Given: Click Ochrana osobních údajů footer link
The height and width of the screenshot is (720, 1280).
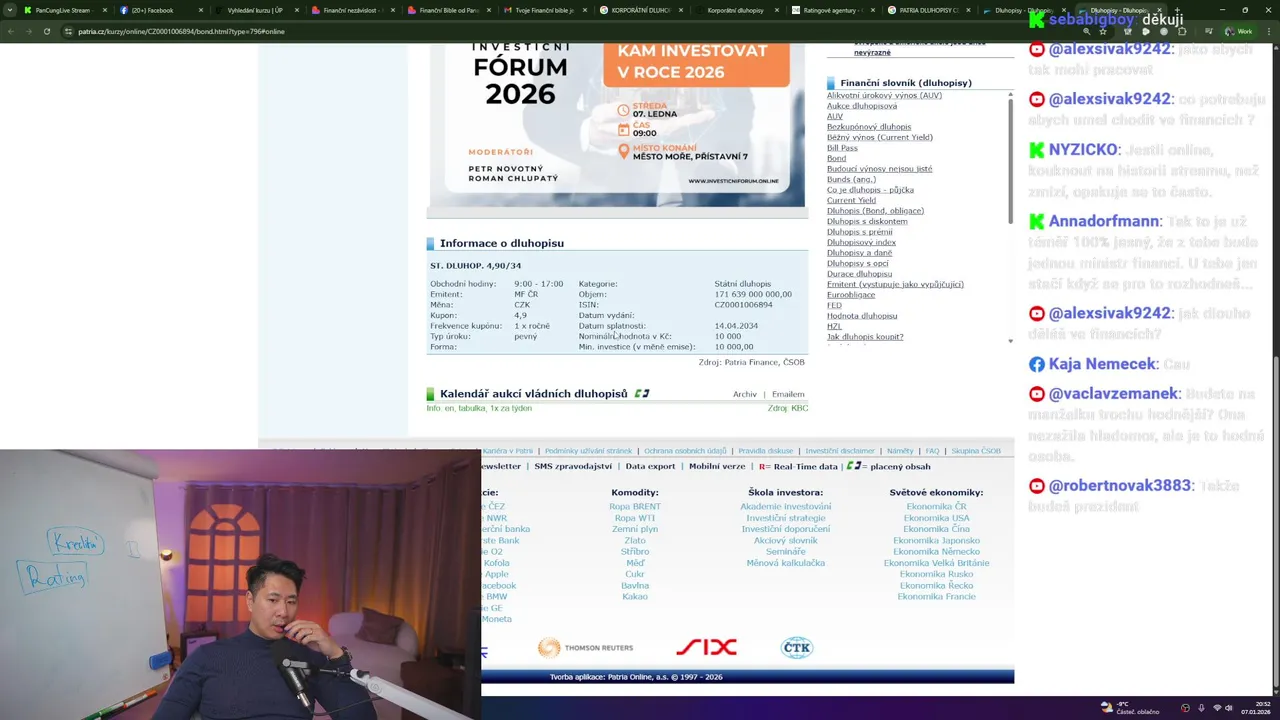Looking at the screenshot, I should (x=685, y=451).
